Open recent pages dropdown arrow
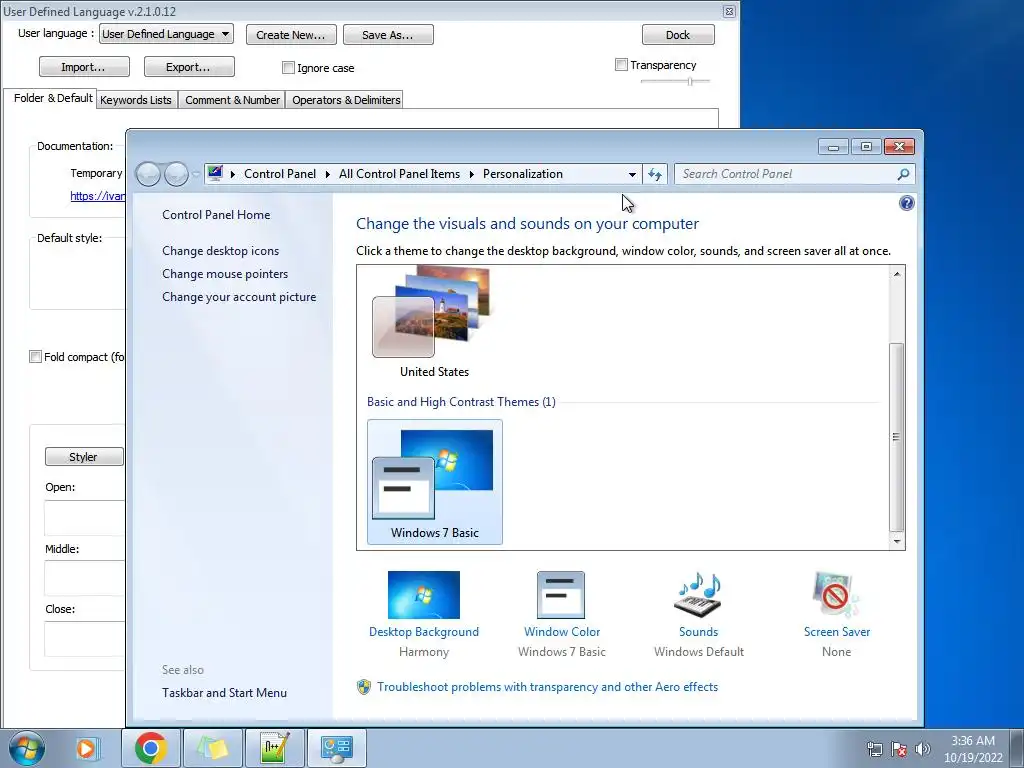 196,174
